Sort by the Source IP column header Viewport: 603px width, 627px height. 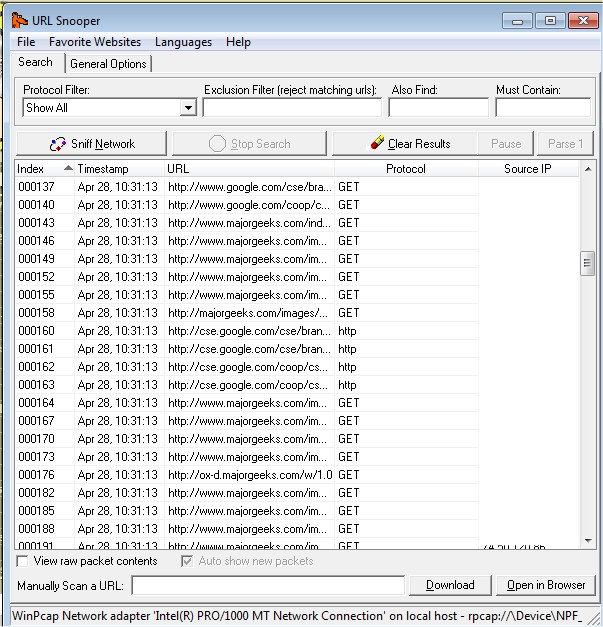[x=528, y=169]
